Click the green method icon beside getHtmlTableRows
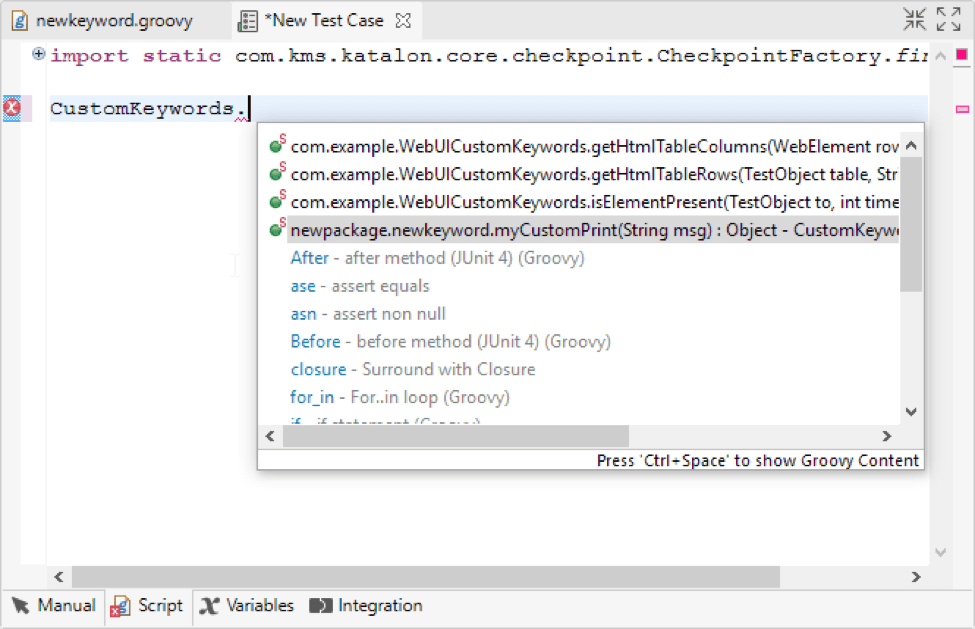This screenshot has height=629, width=975. 277,172
